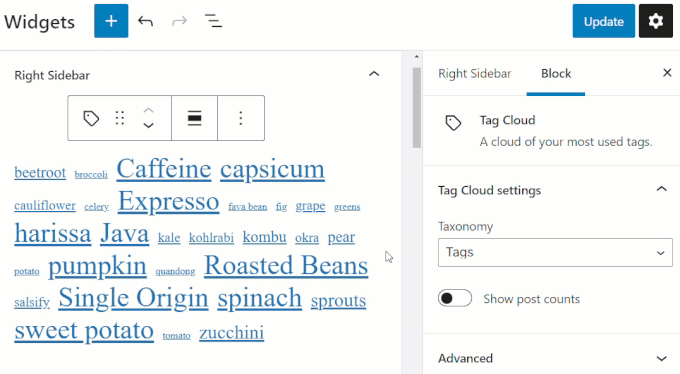This screenshot has height=374, width=680.
Task: Switch to the Right Sidebar tab
Action: [474, 73]
